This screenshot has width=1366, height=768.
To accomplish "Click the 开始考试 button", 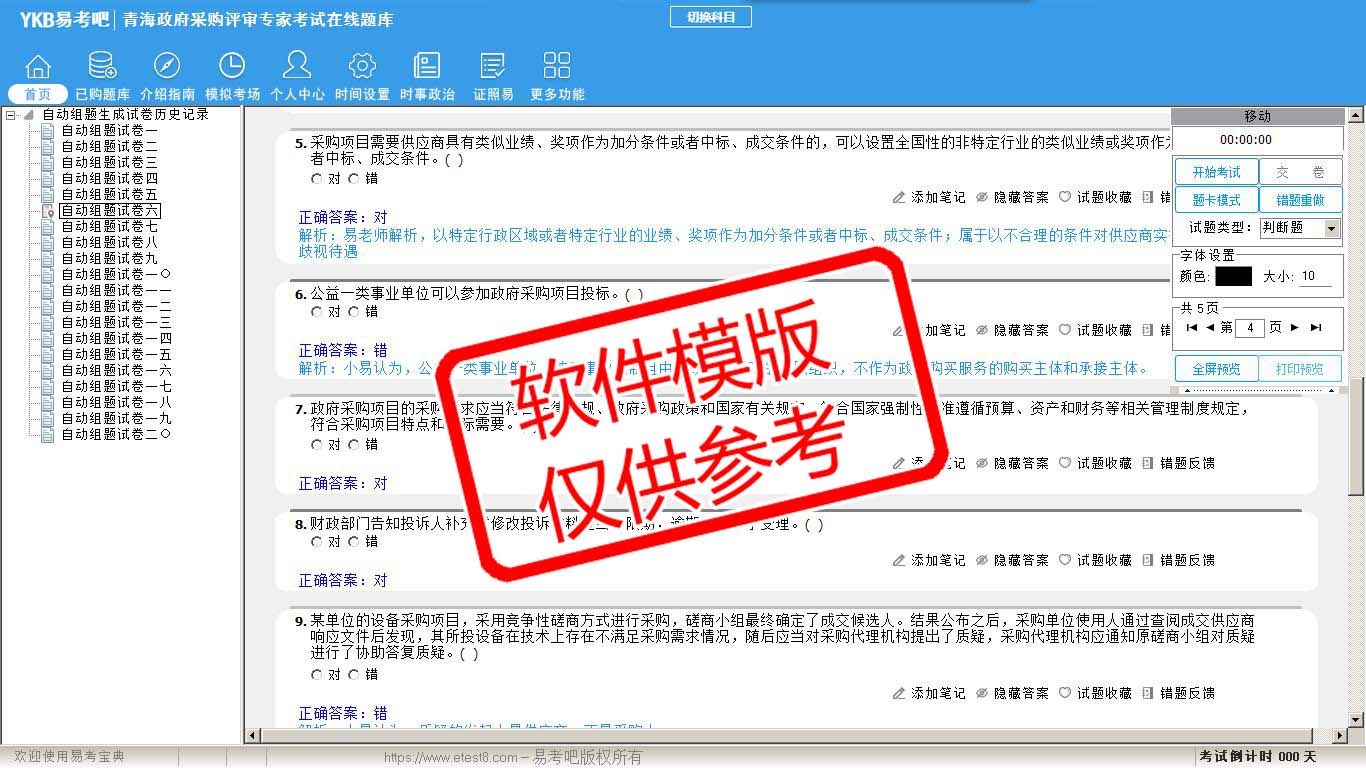I will tap(1215, 172).
